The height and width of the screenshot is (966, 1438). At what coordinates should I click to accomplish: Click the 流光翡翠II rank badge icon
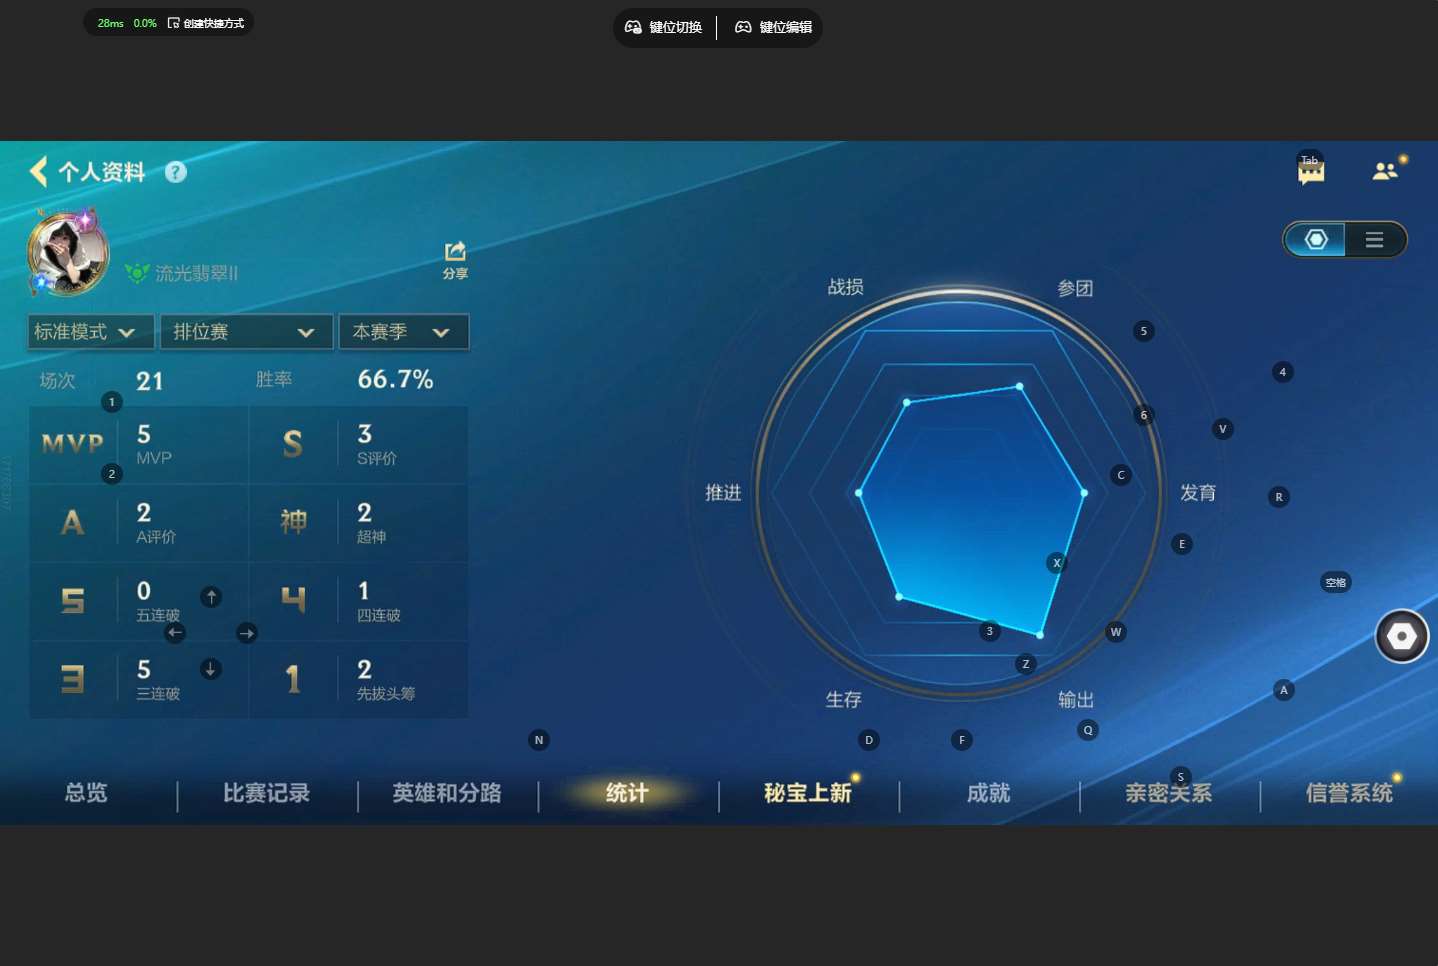tap(137, 273)
